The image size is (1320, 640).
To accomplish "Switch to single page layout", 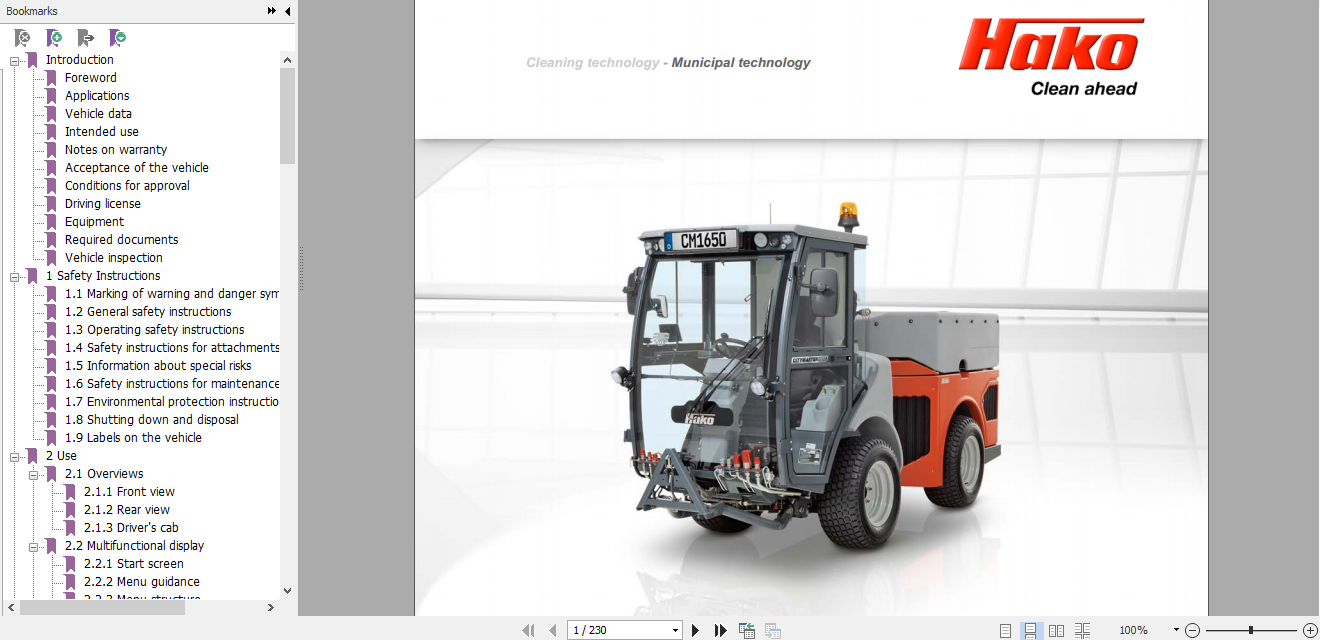I will click(x=1005, y=630).
